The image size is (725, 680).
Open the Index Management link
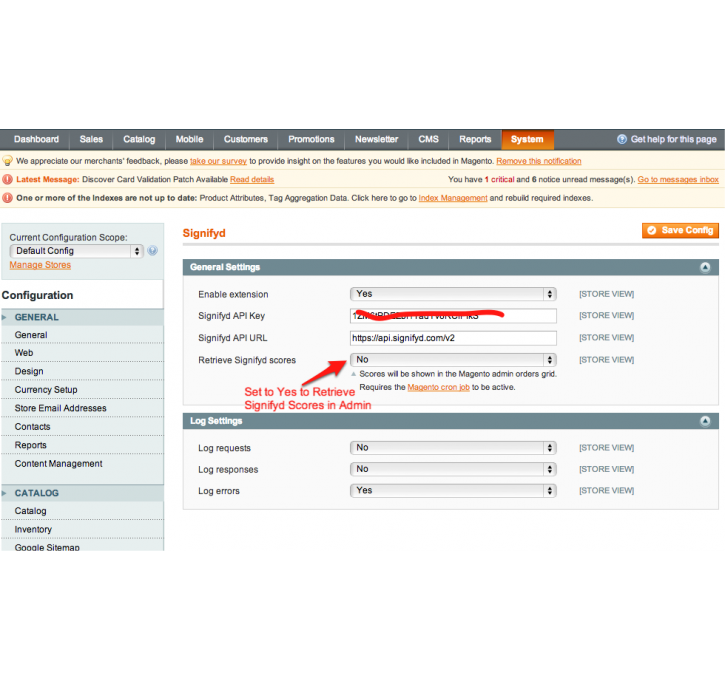coord(453,198)
